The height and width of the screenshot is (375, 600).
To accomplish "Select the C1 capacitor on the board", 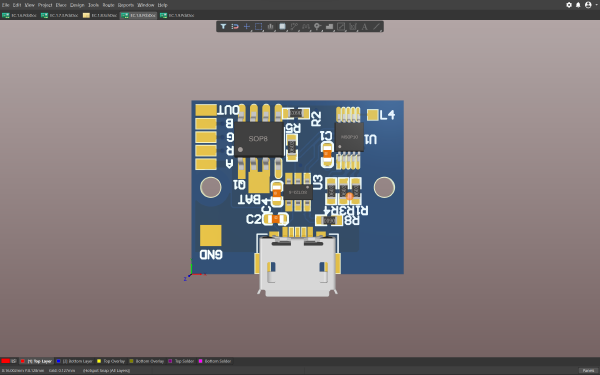I will 327,154.
